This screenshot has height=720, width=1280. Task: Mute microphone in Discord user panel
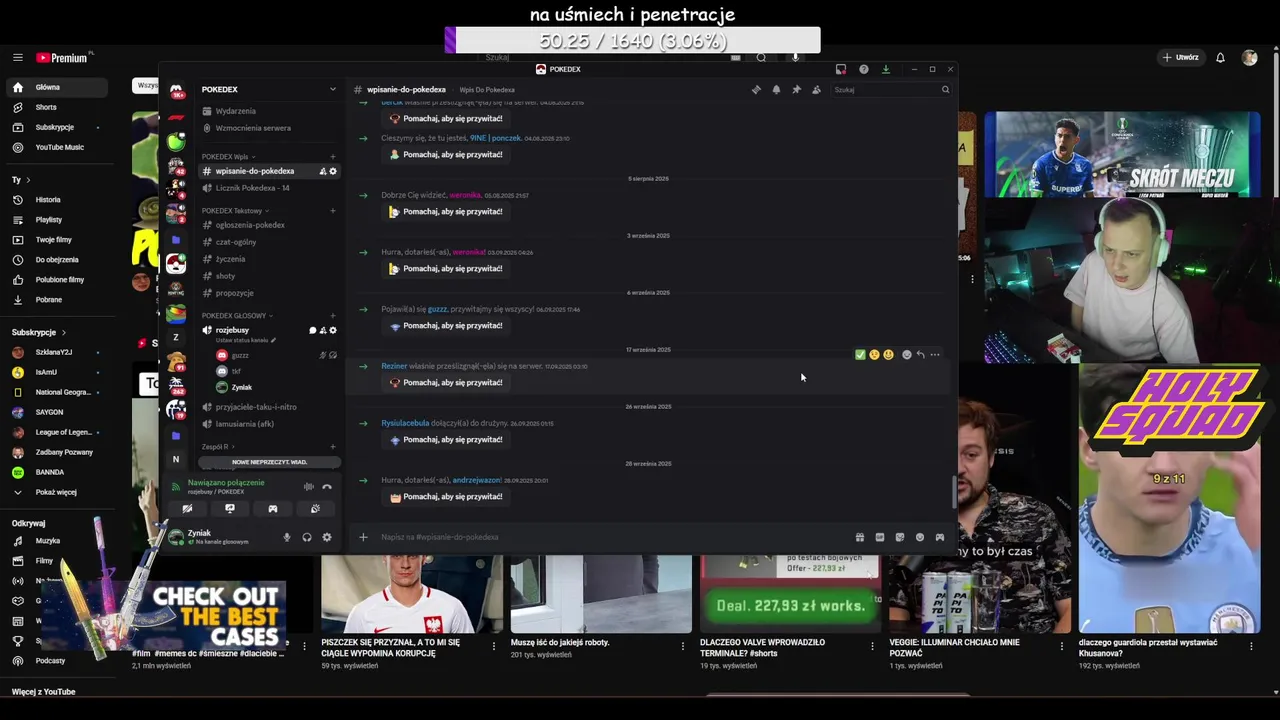click(287, 537)
